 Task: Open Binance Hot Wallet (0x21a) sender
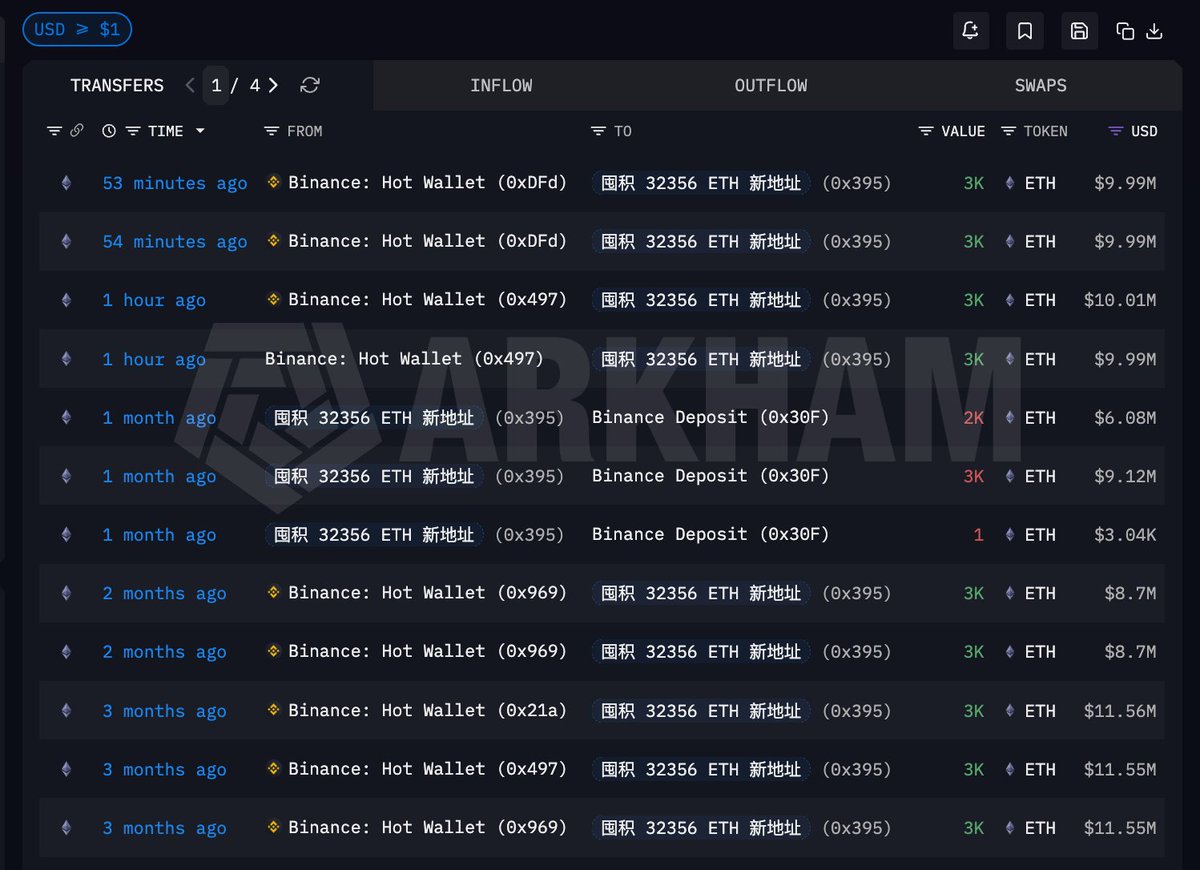[427, 711]
